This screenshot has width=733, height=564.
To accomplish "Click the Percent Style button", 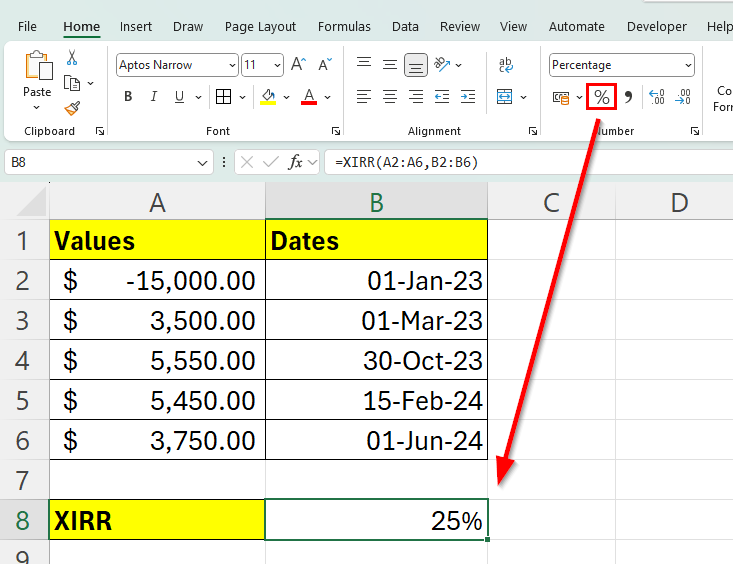I will 602,97.
